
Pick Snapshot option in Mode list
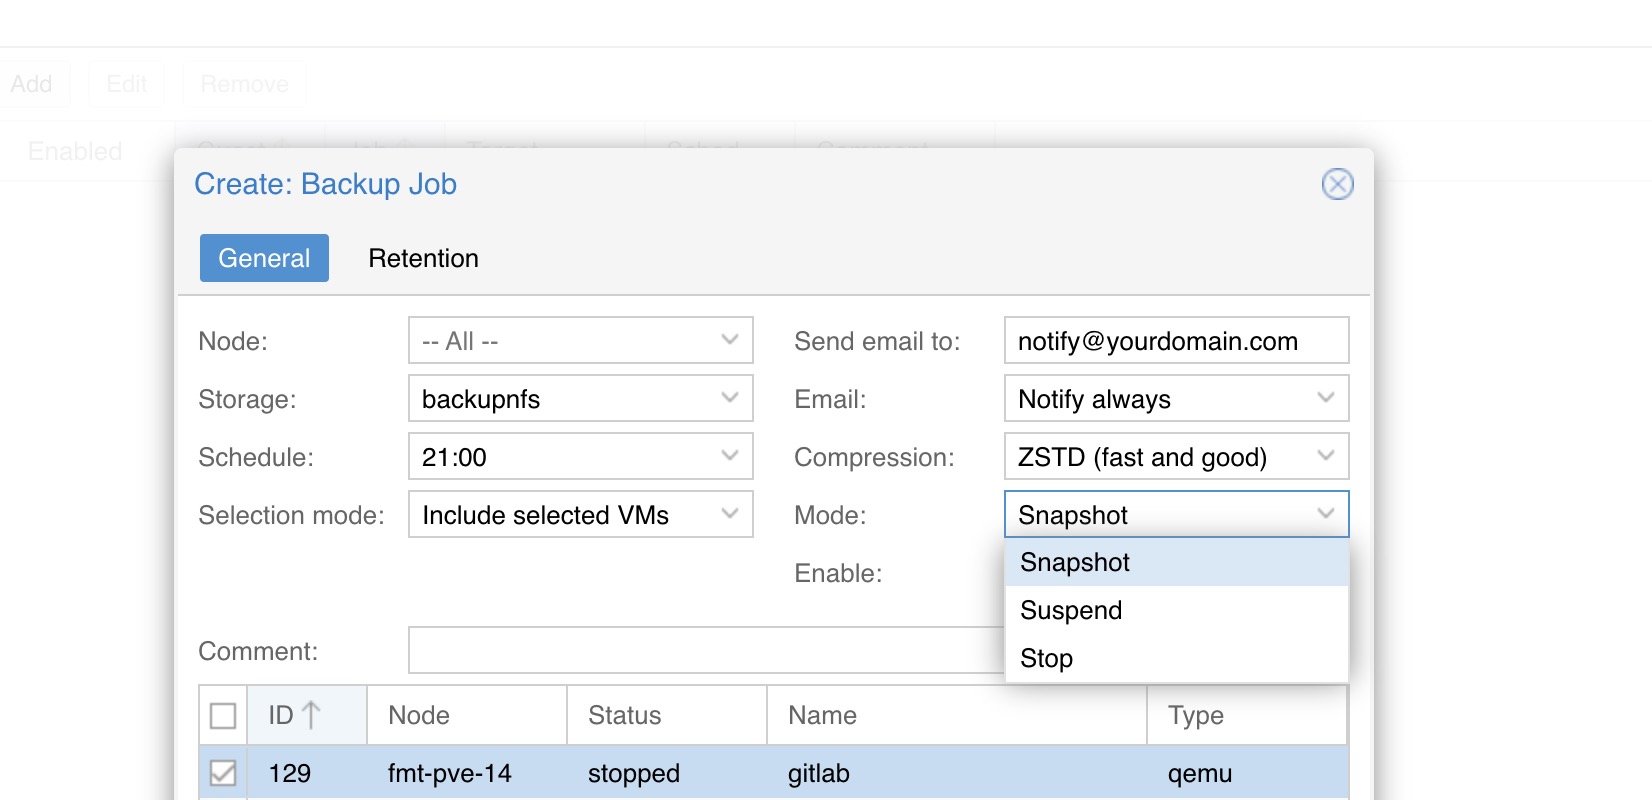pos(1075,562)
